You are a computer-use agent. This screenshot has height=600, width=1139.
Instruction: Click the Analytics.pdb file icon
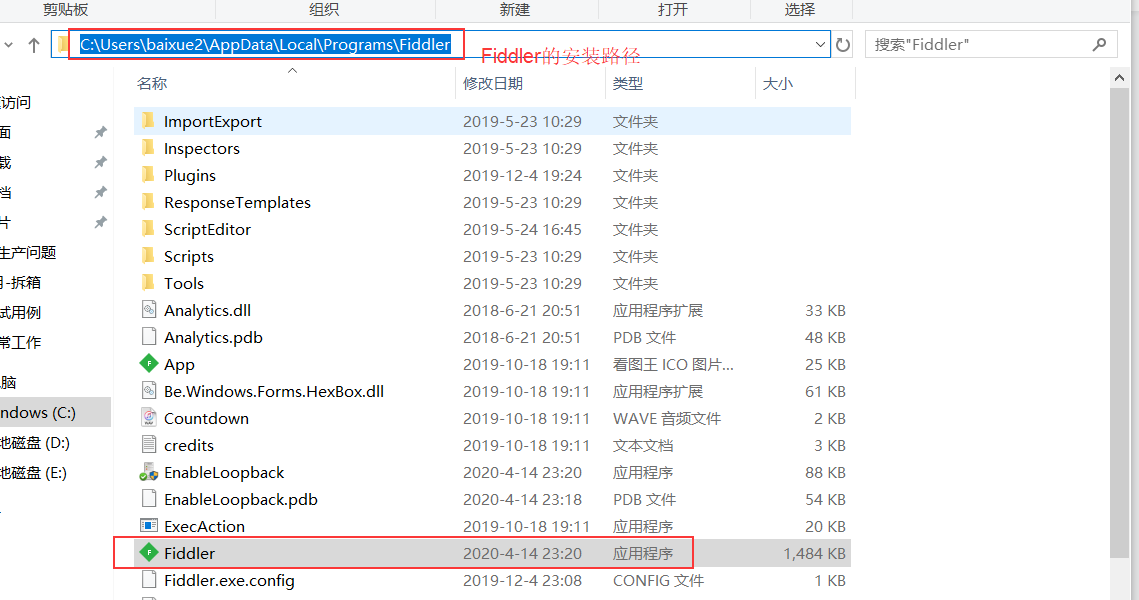tap(149, 336)
